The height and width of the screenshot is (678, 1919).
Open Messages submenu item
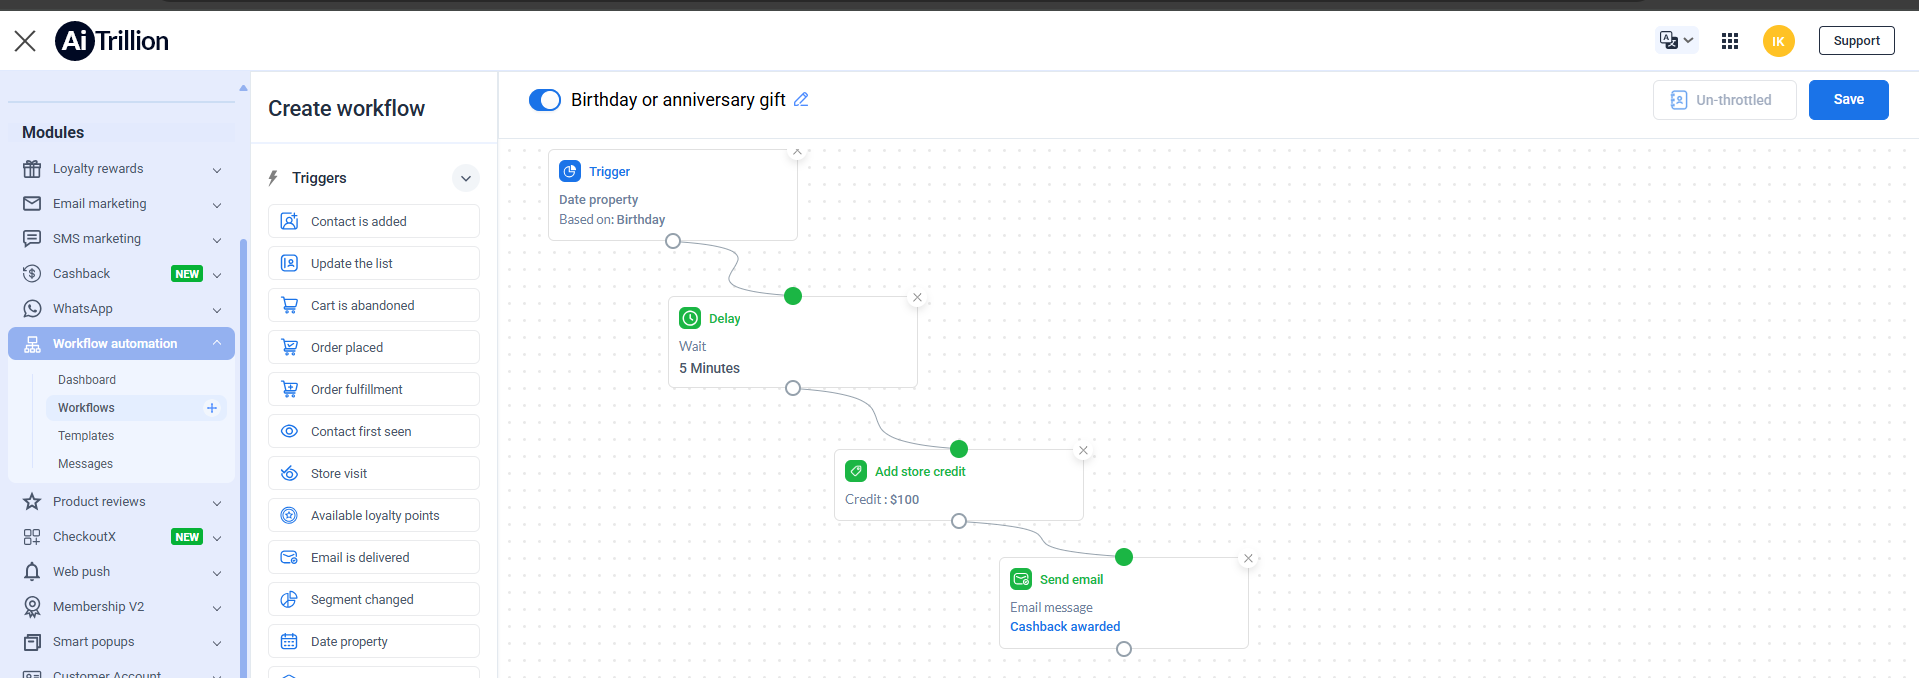tap(85, 464)
